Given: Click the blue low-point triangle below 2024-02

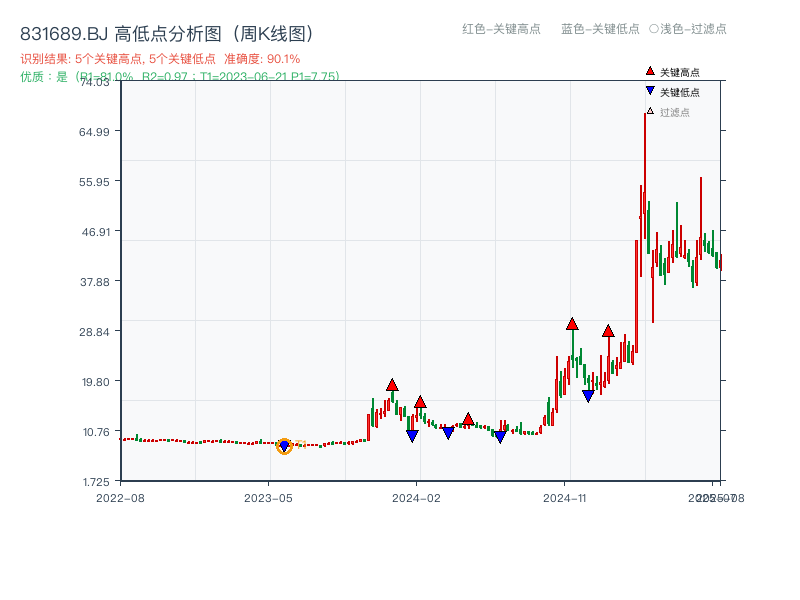Looking at the screenshot, I should click(412, 435).
